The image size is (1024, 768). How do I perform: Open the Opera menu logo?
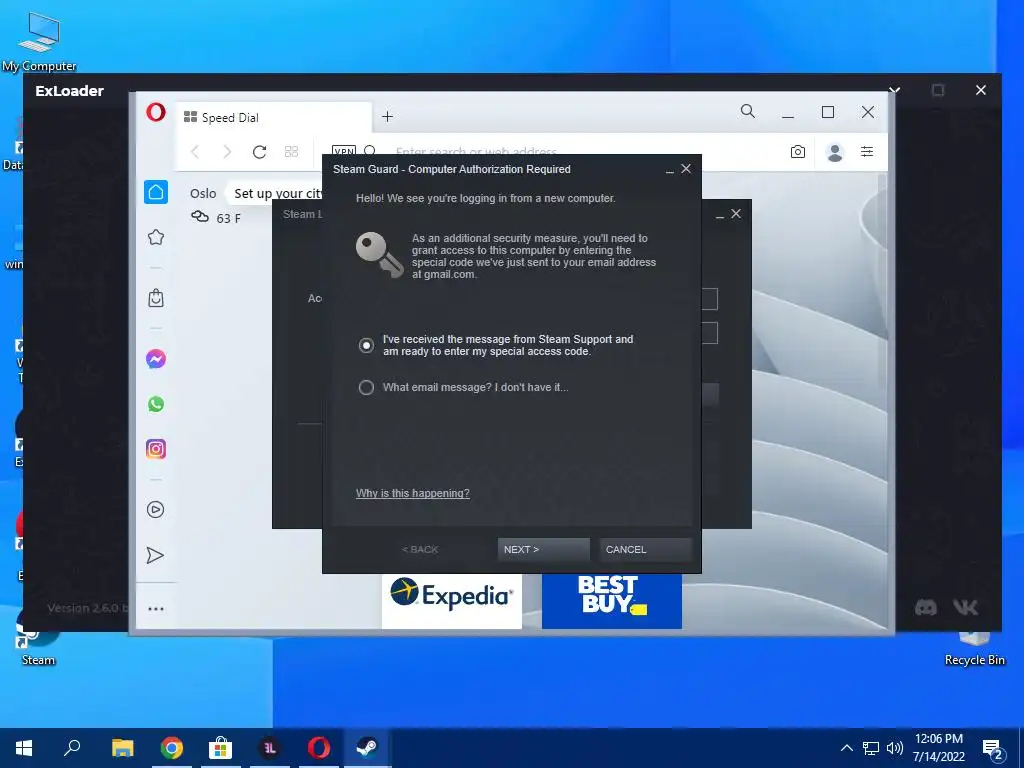(155, 112)
